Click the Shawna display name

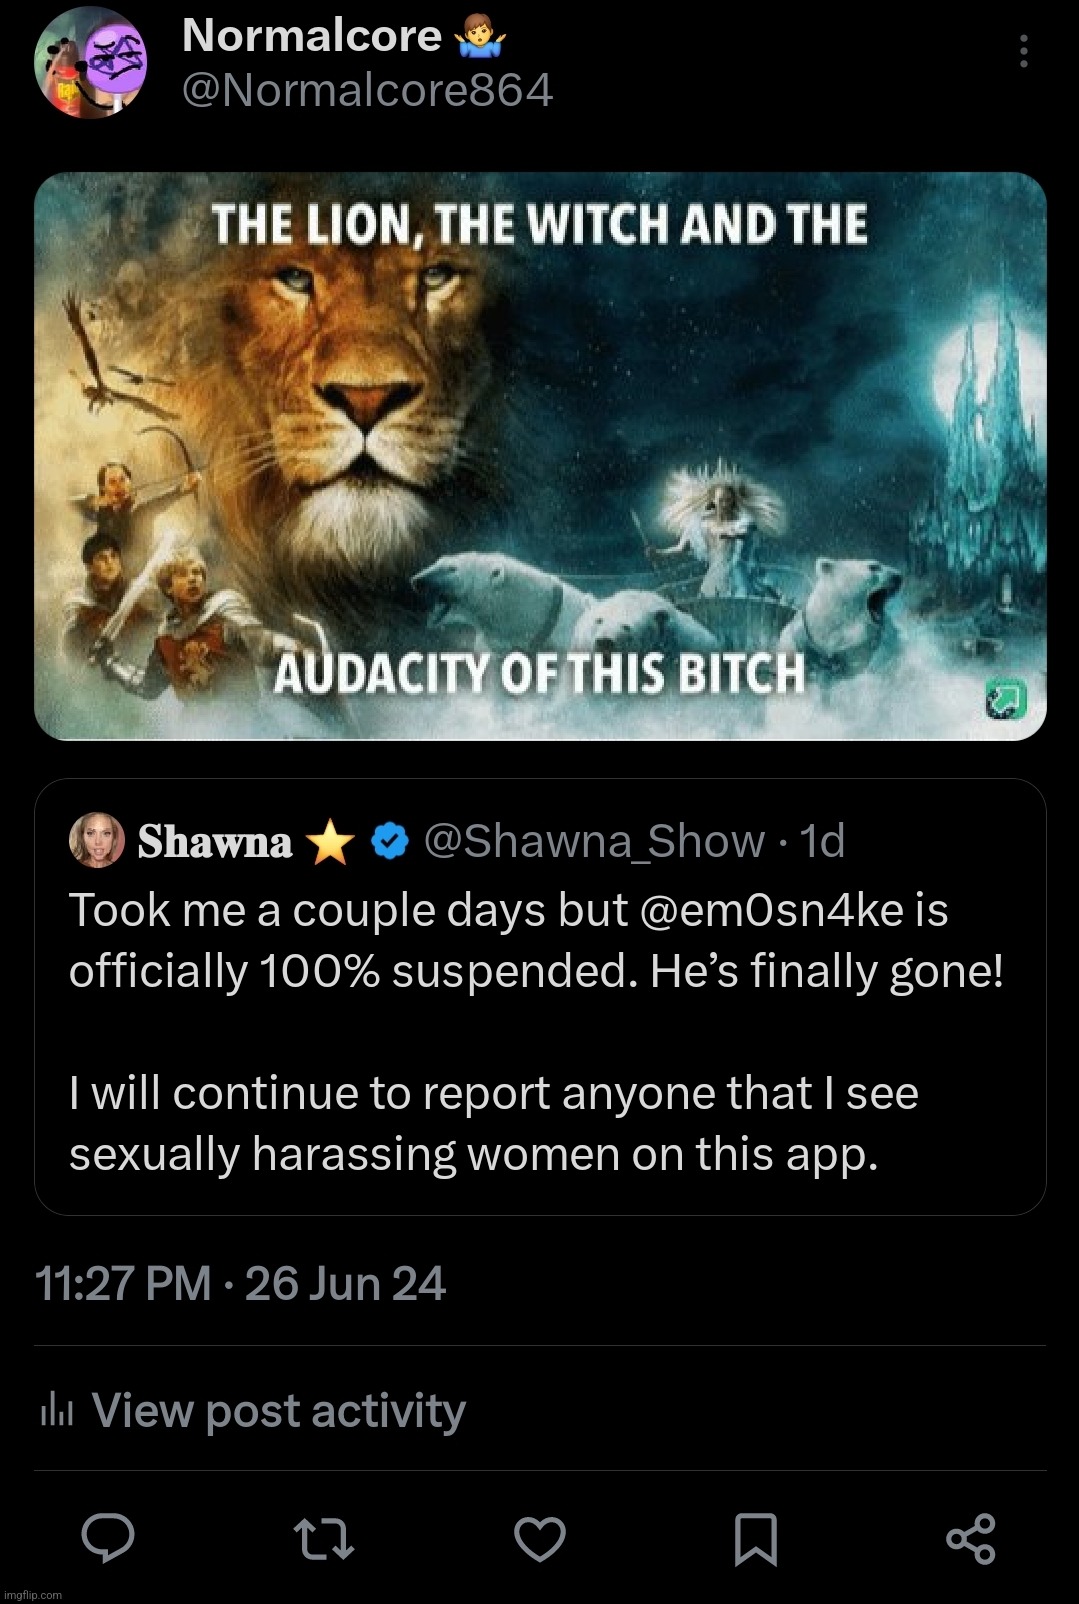coord(215,842)
